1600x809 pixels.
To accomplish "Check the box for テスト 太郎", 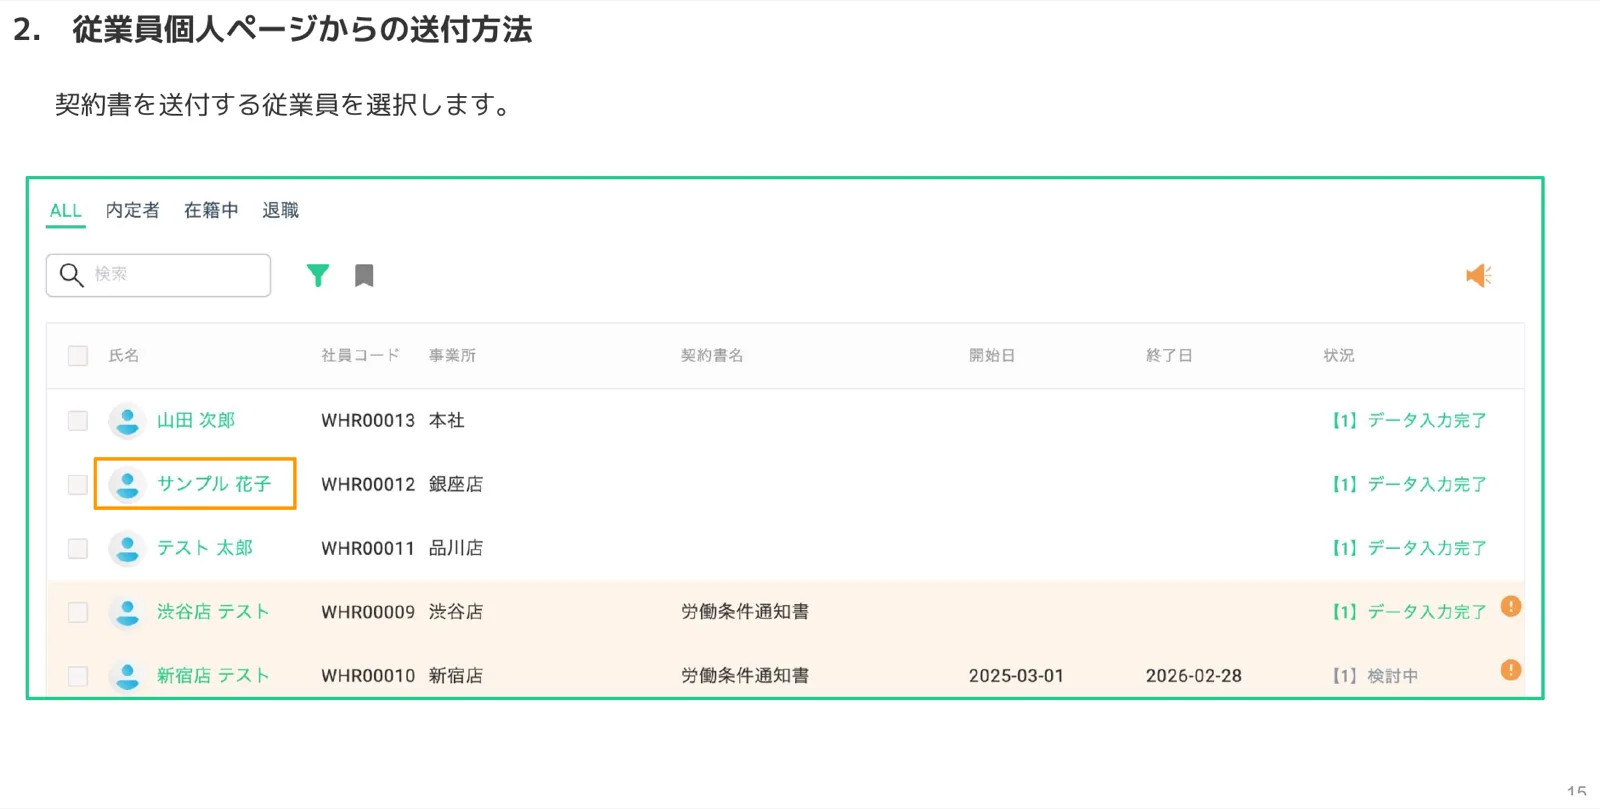I will coord(78,549).
